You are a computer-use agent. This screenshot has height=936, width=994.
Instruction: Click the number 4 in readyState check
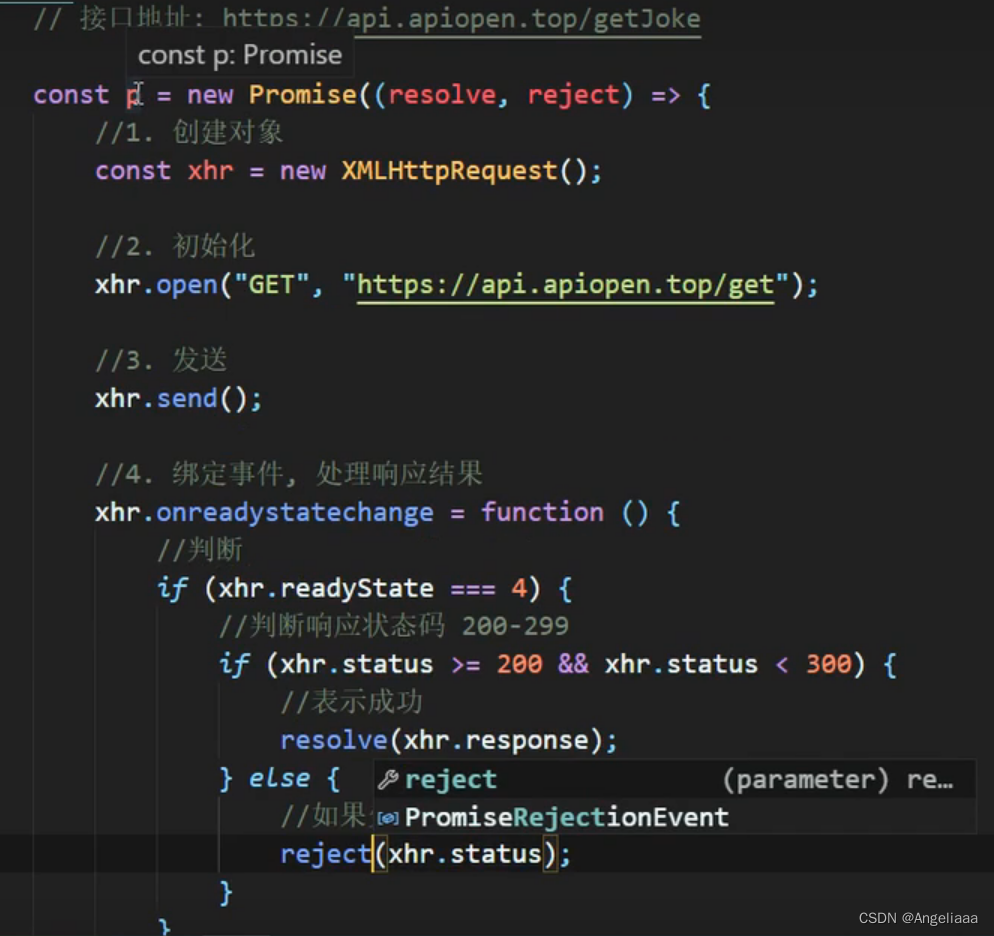pos(519,589)
